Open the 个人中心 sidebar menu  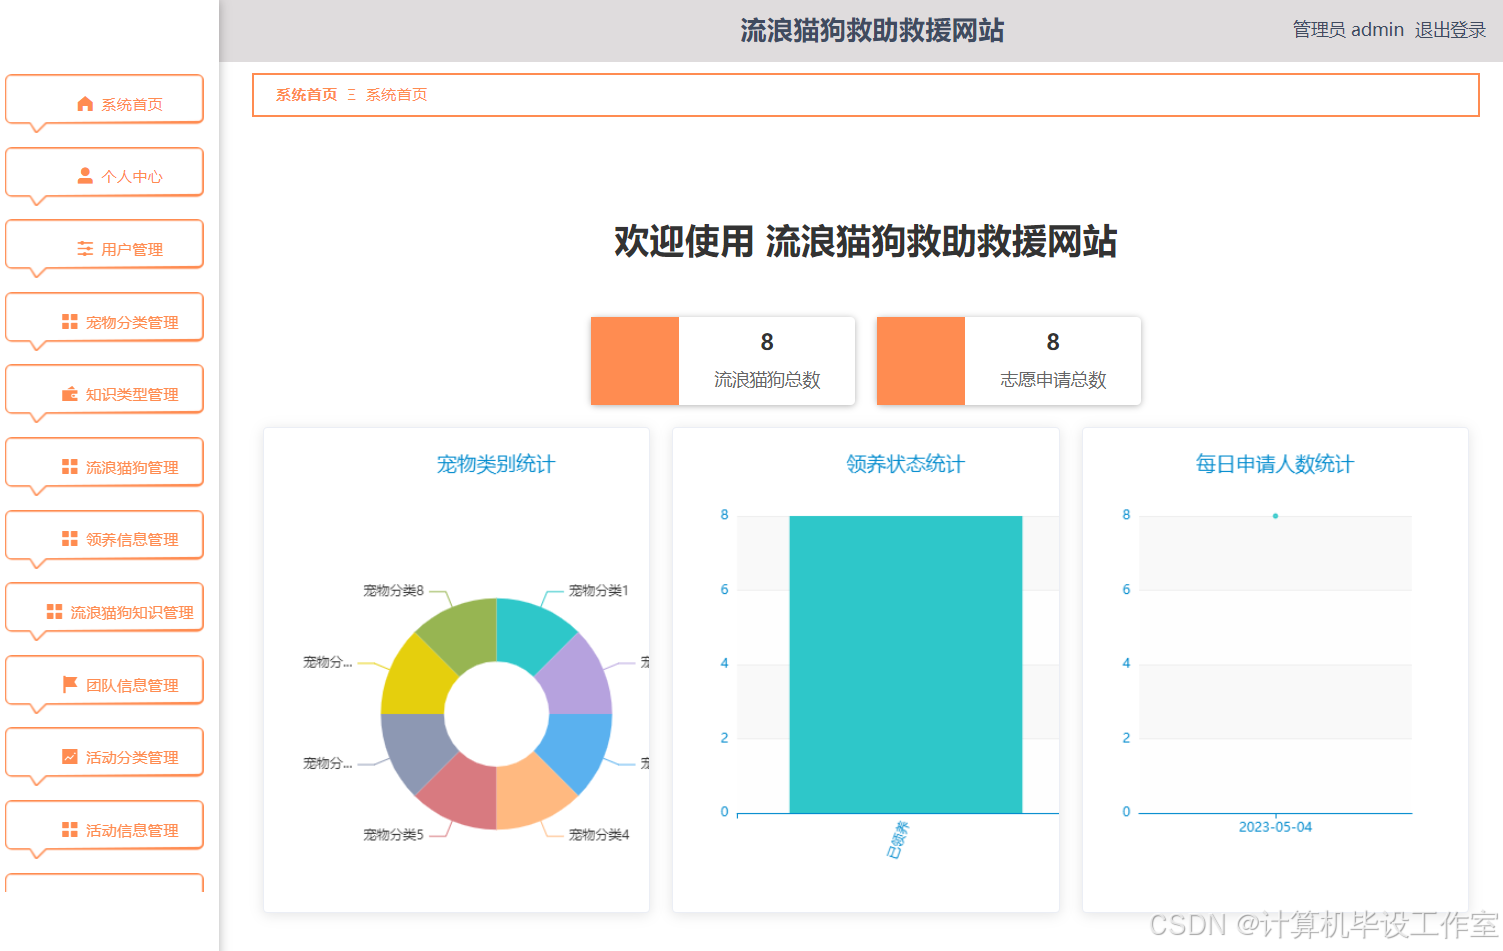pos(104,173)
